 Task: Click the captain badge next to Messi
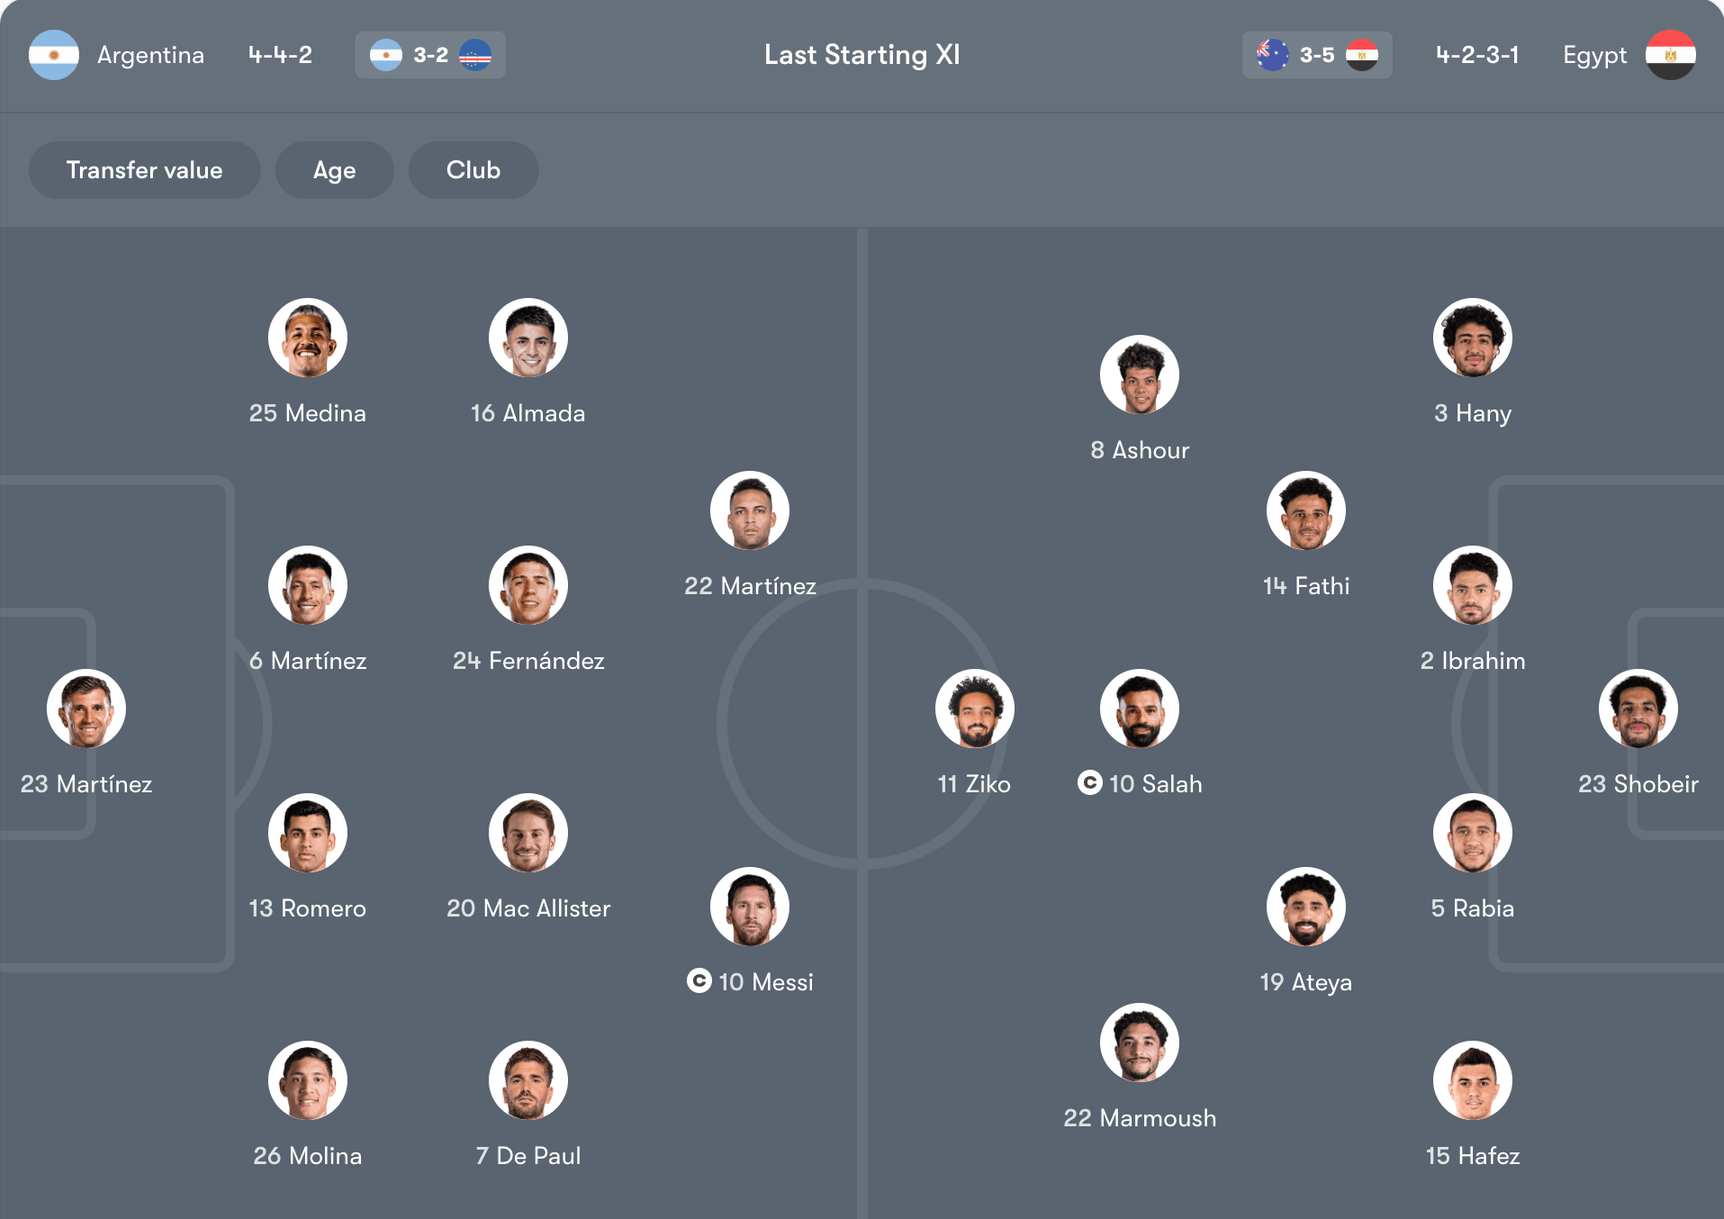click(699, 981)
